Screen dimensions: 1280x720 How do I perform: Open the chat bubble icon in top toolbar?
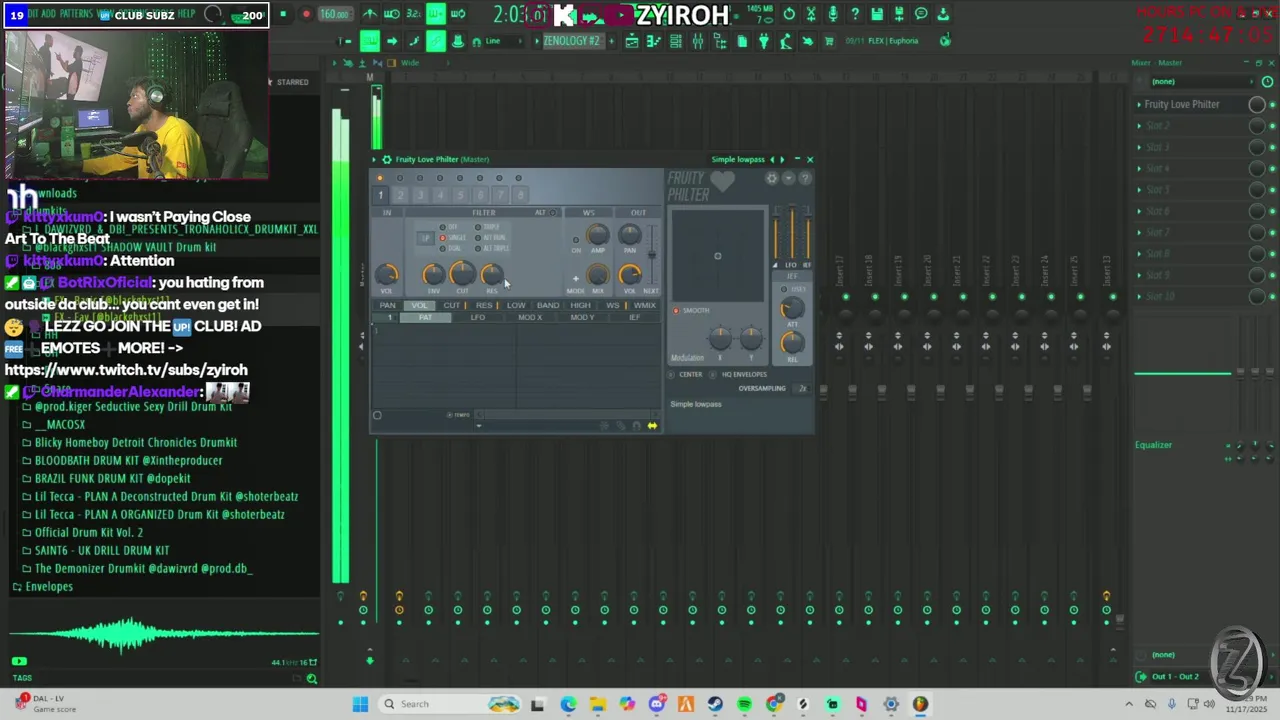click(x=922, y=14)
